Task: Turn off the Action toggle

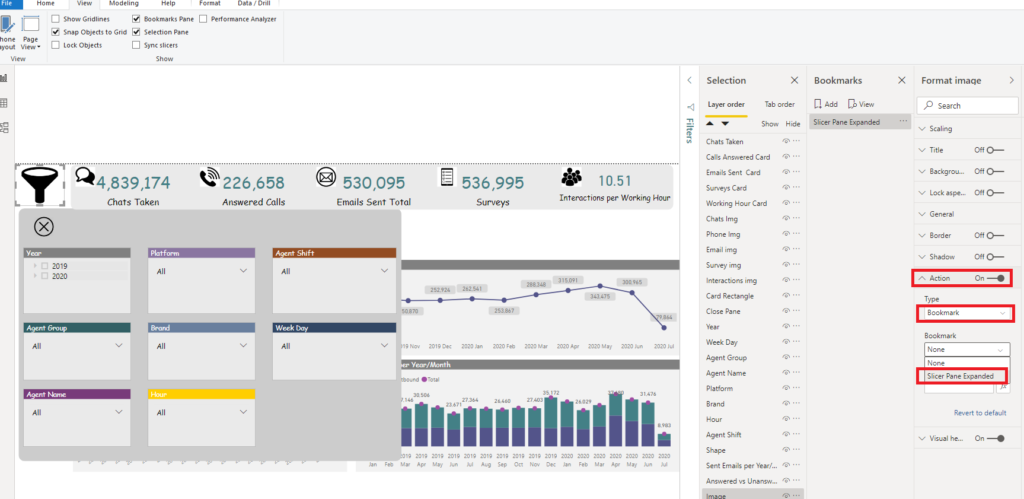Action: (x=997, y=278)
